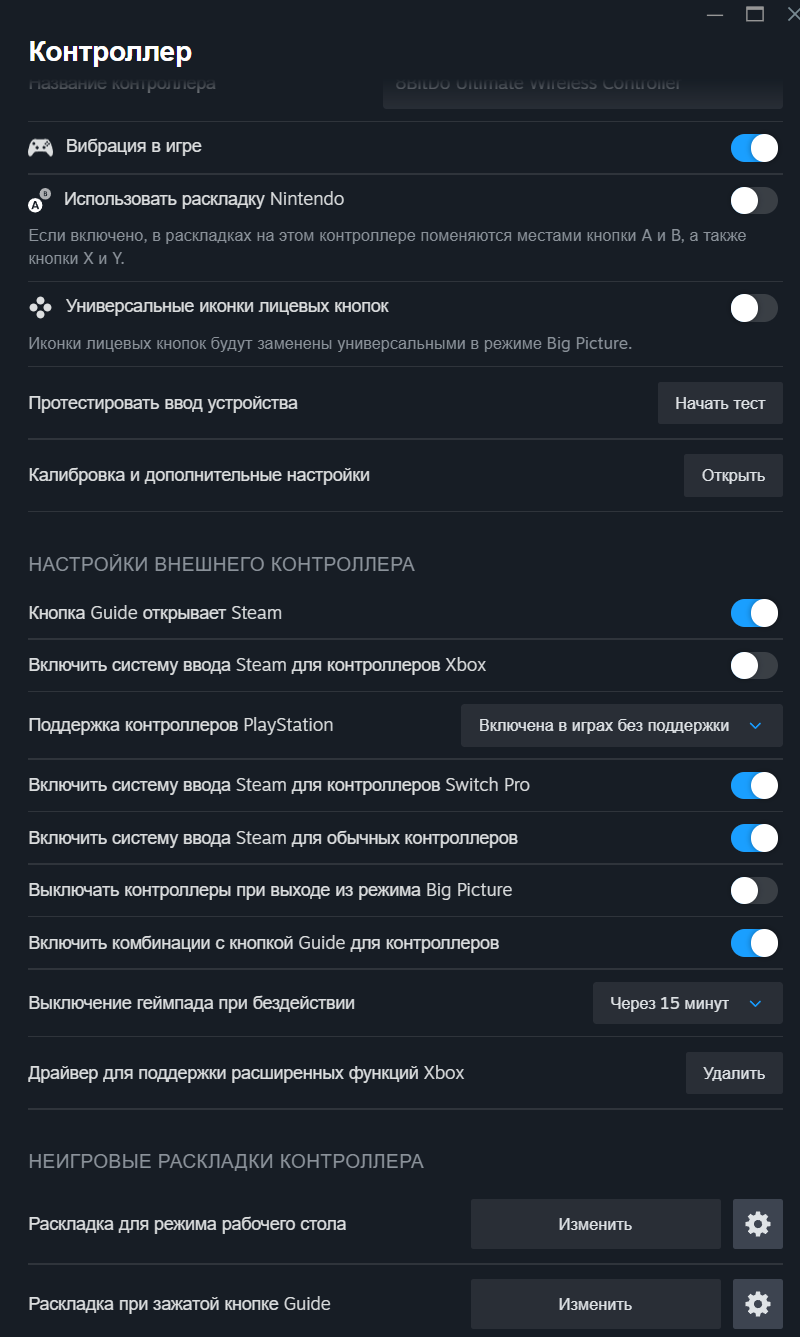The height and width of the screenshot is (1337, 800).
Task: Click the gamepad icon beside Вибрация в игре
Action: 40,147
